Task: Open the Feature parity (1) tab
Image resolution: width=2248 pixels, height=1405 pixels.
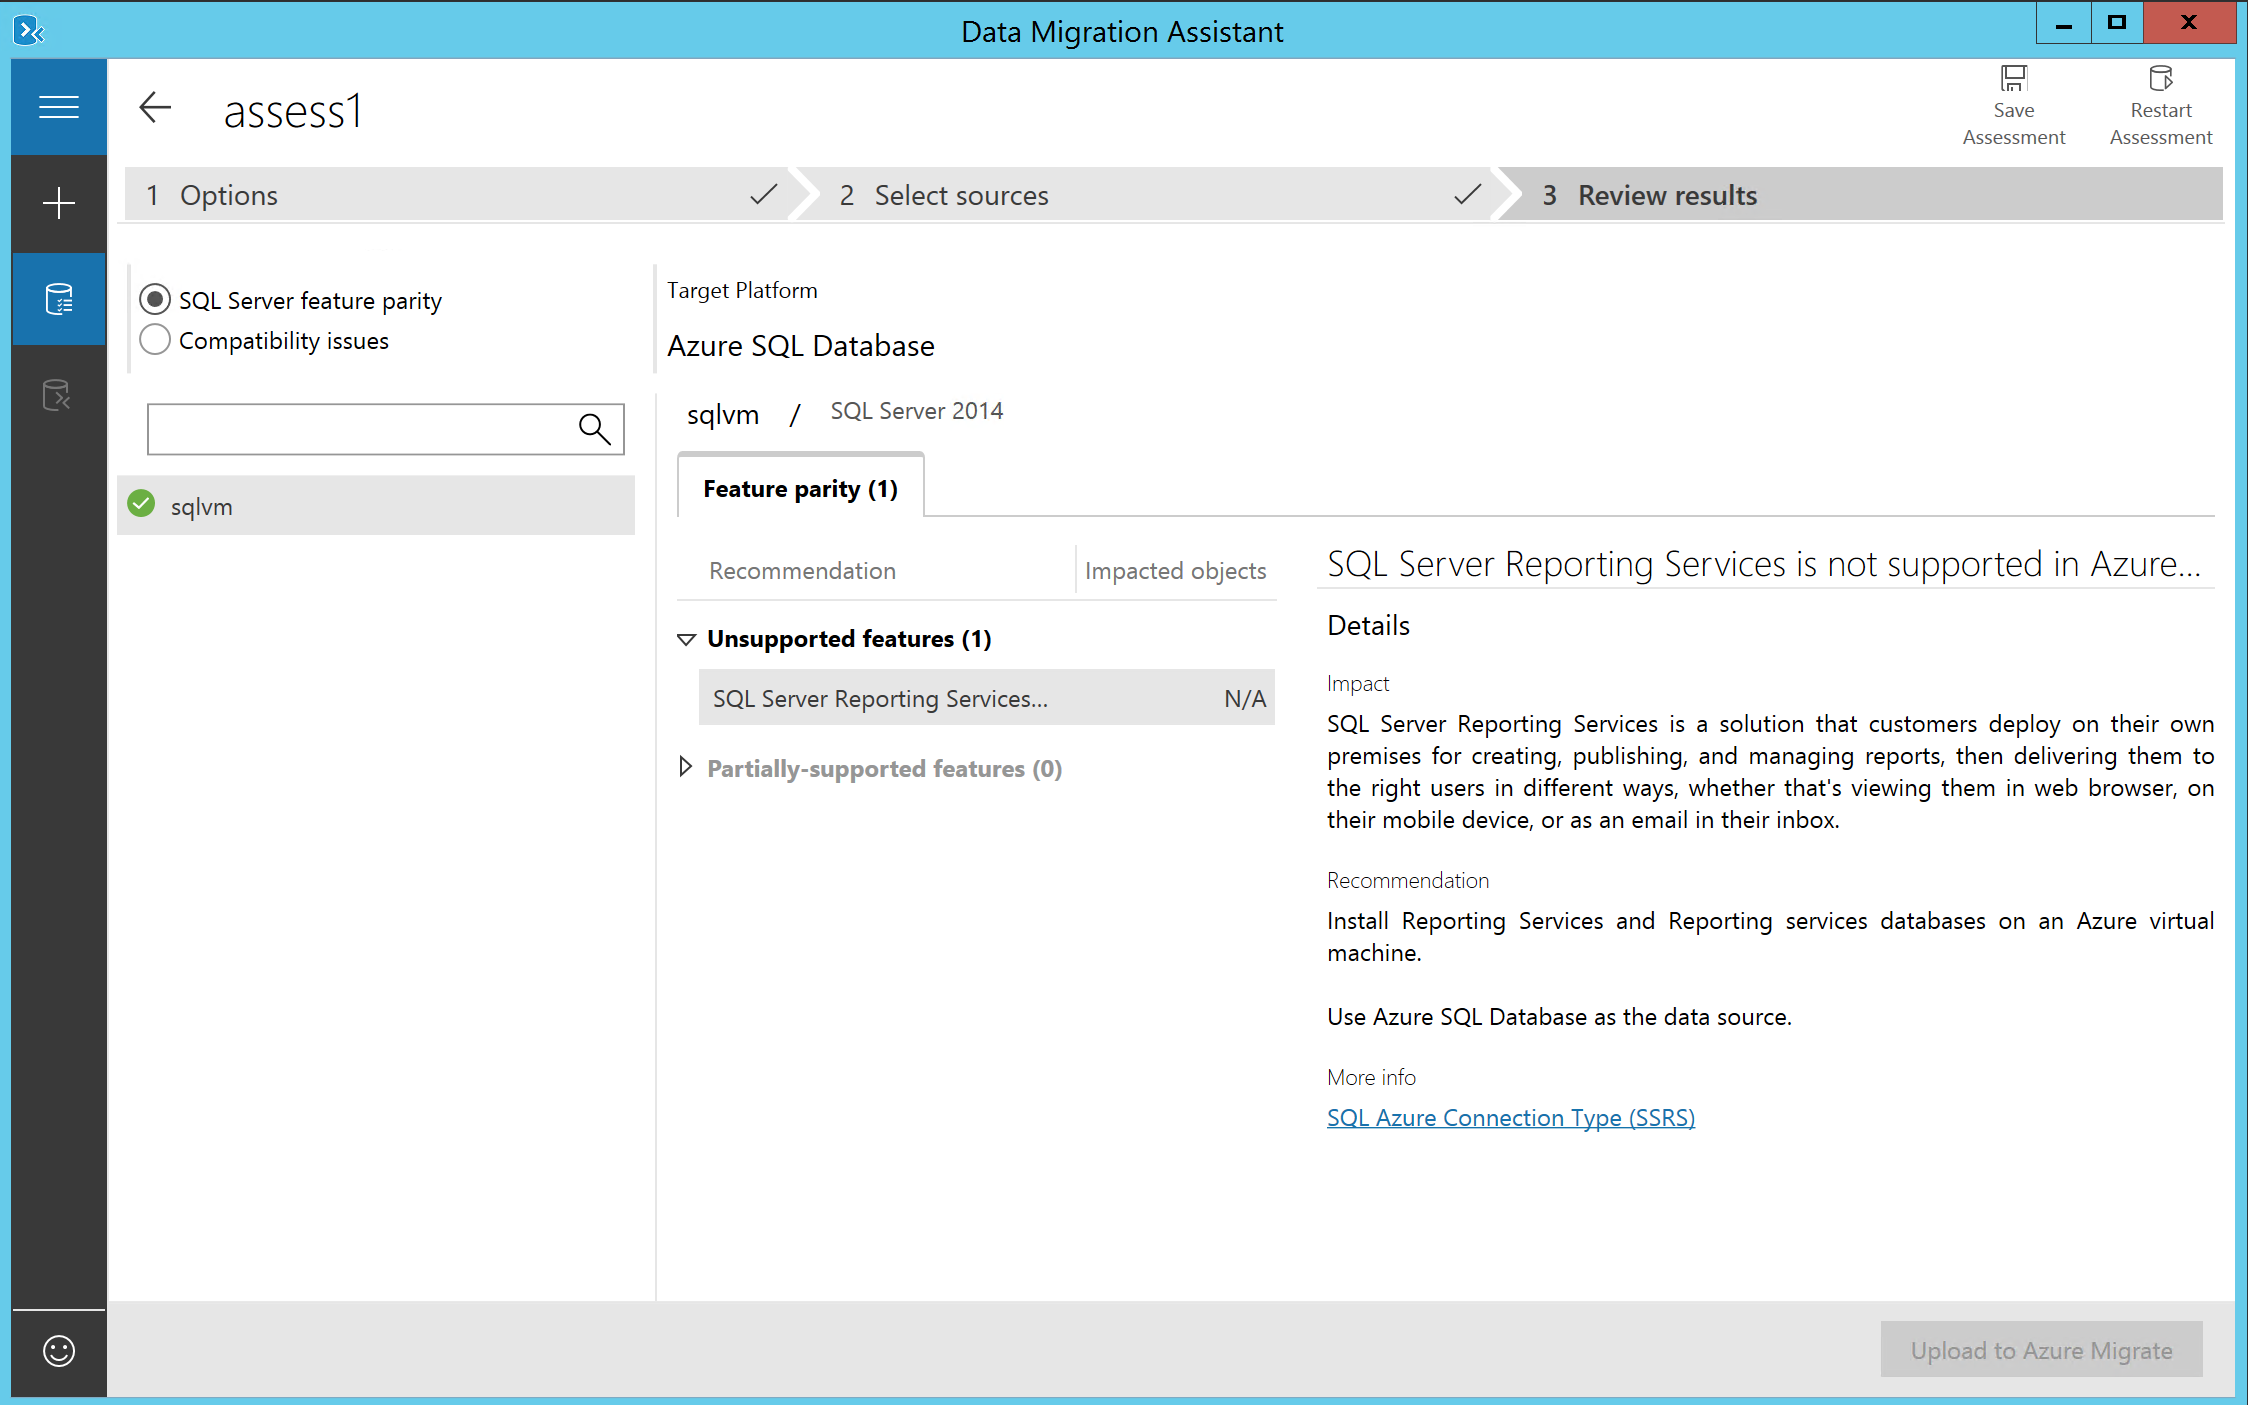Action: click(x=801, y=488)
